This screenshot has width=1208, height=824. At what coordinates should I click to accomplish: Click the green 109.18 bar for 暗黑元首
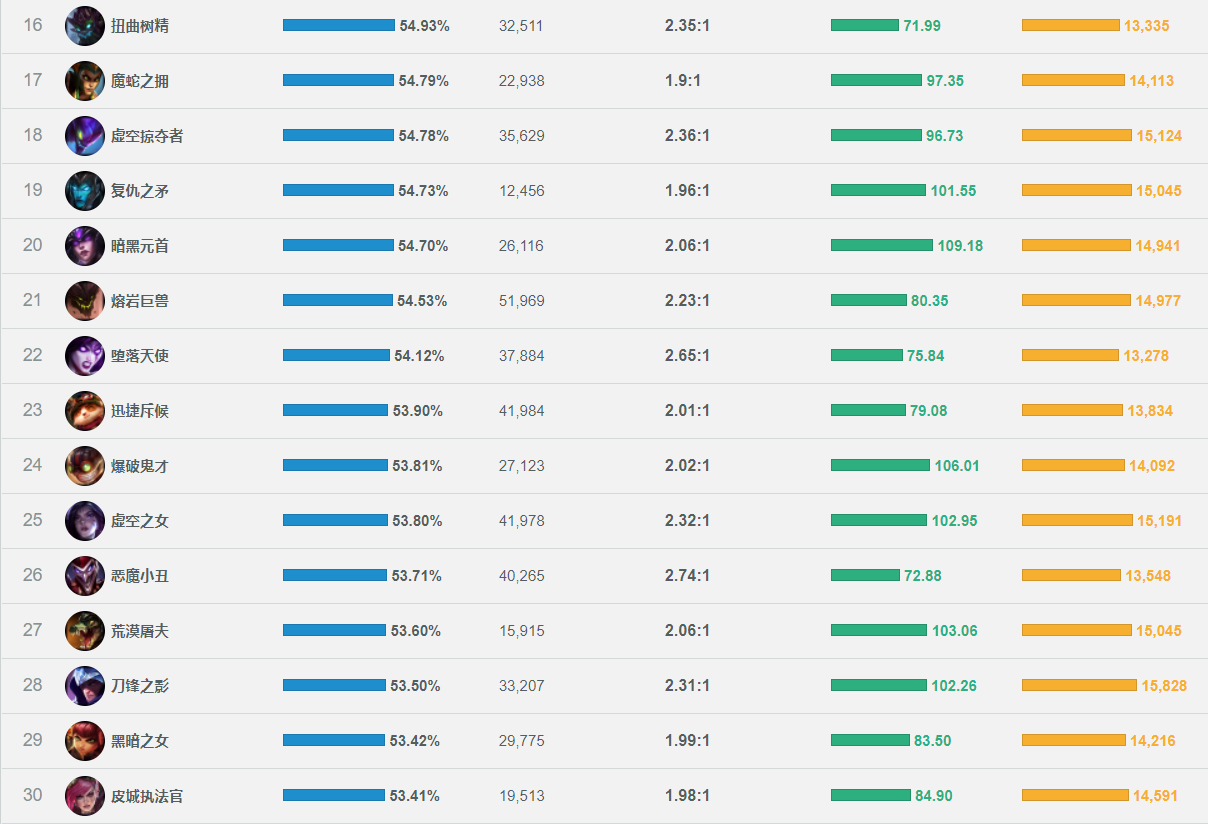coord(881,246)
